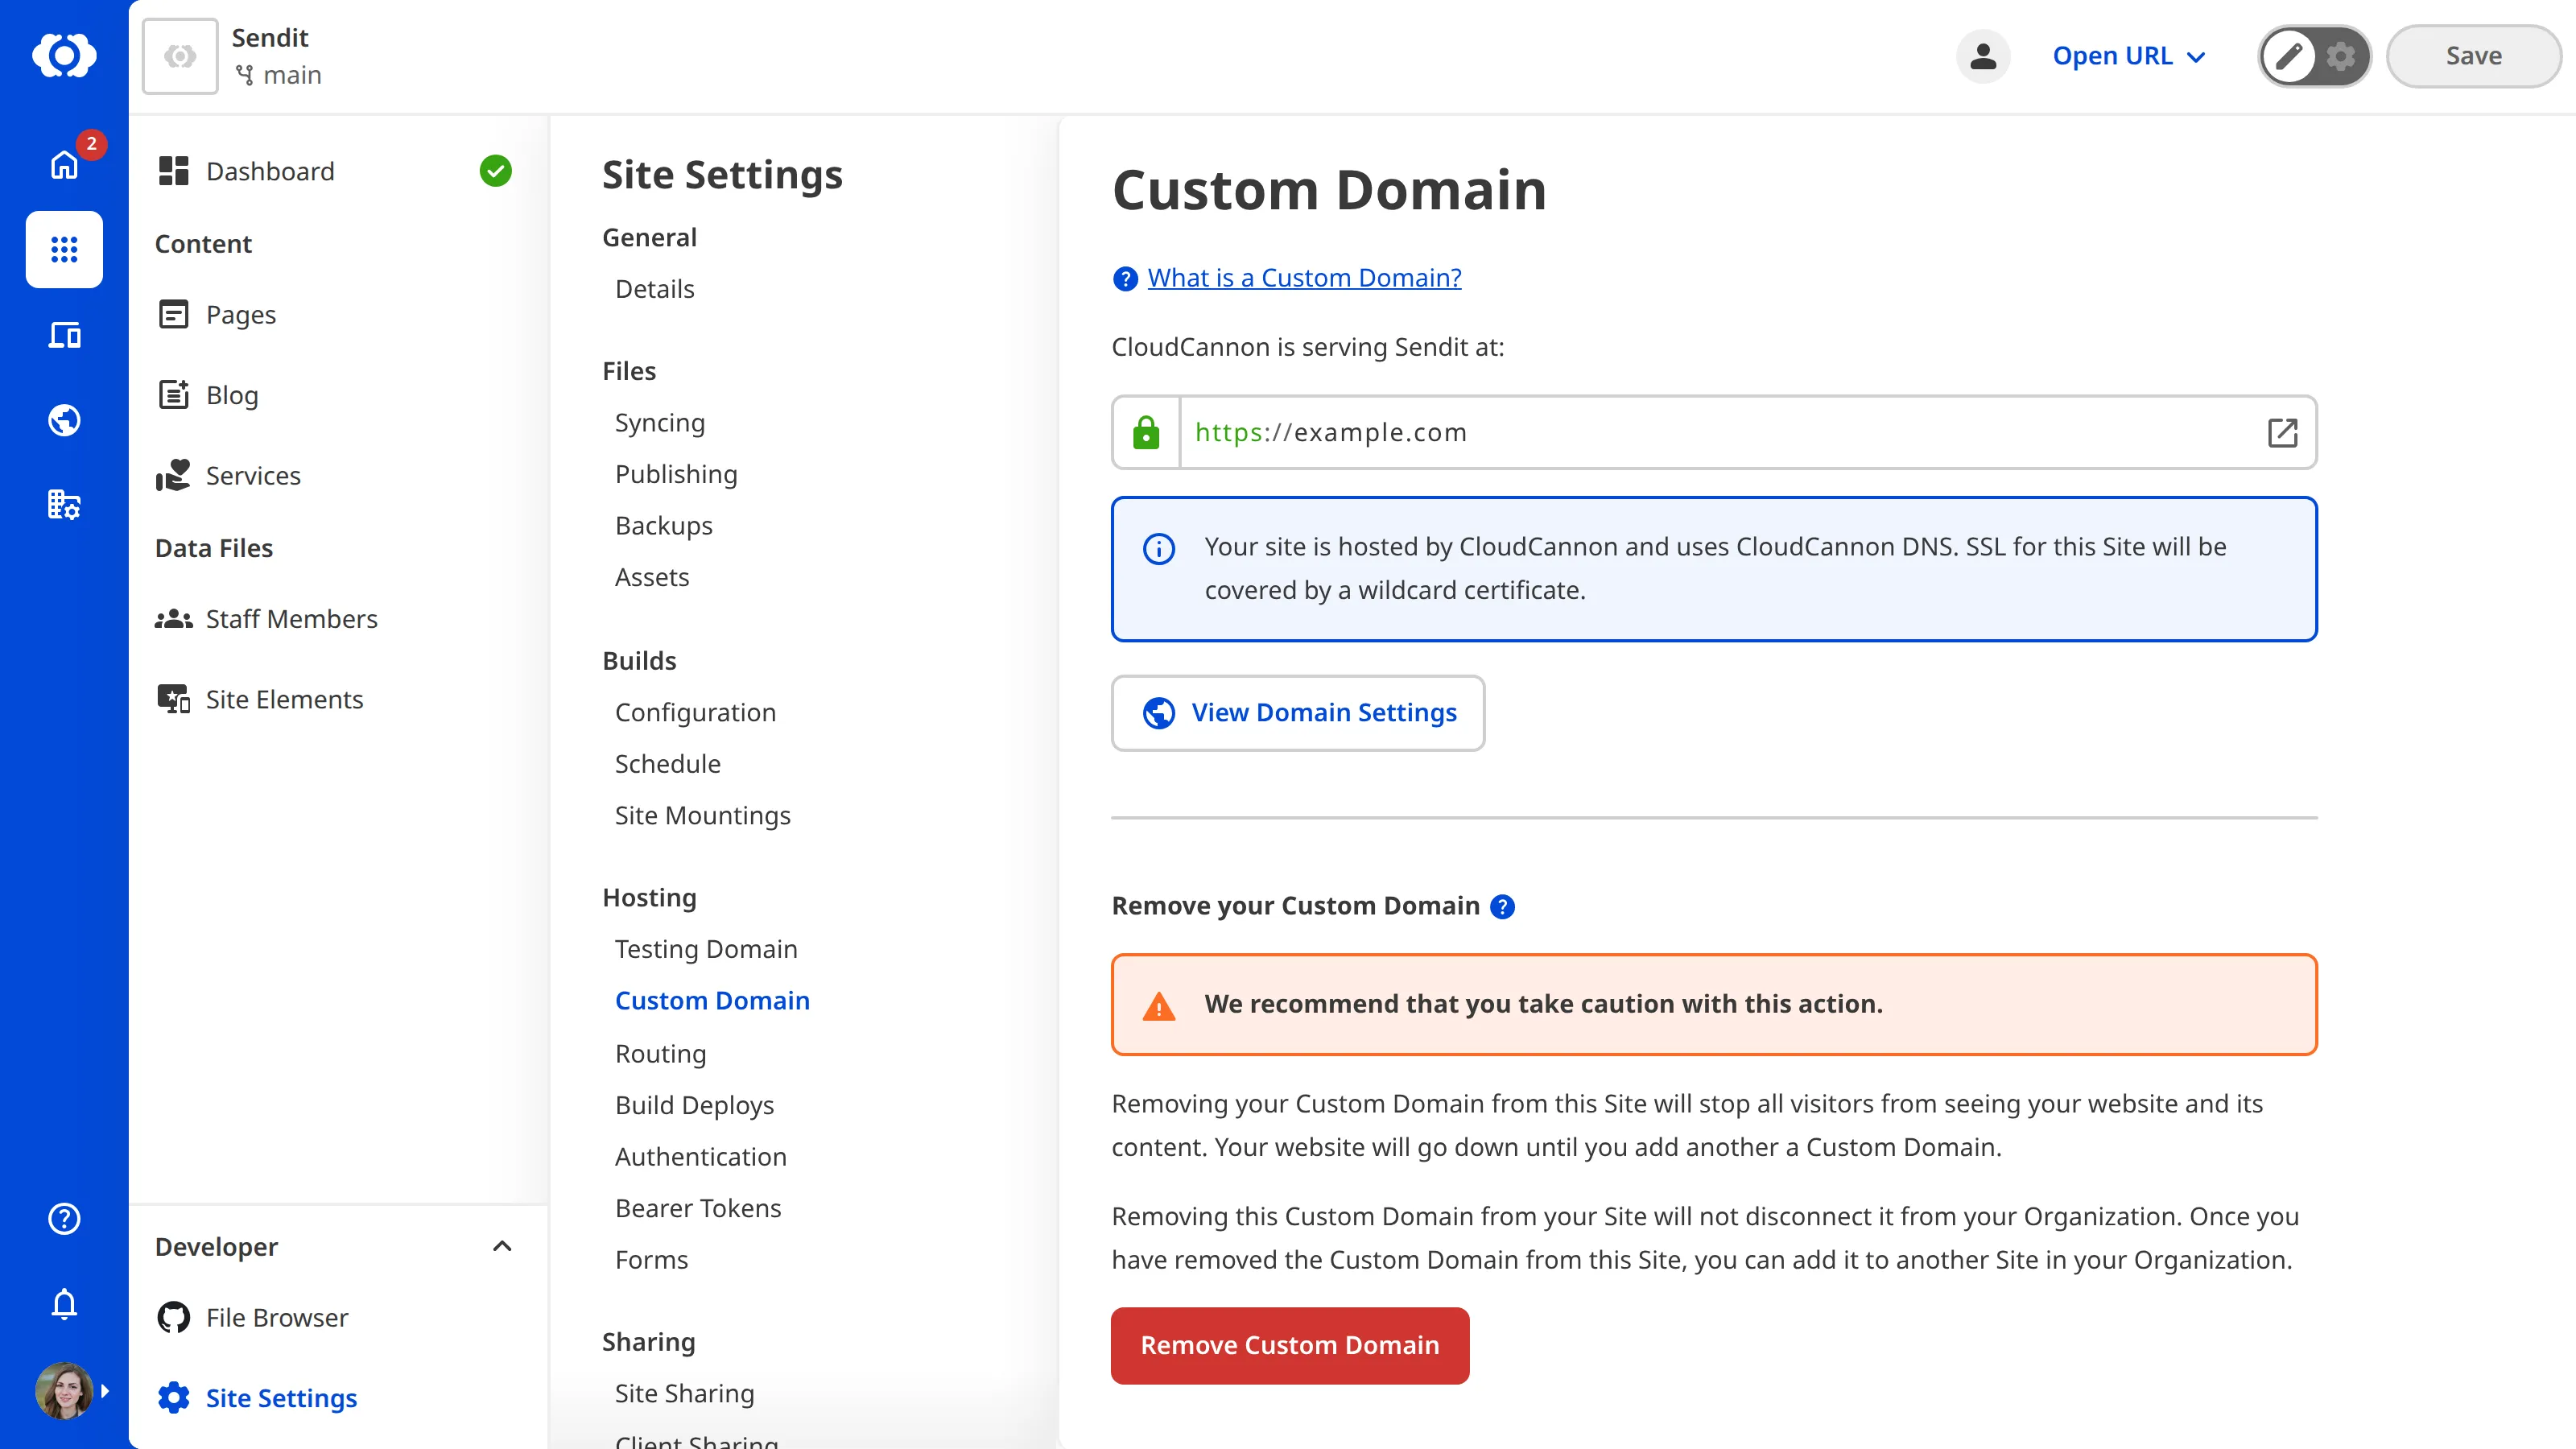Image resolution: width=2576 pixels, height=1449 pixels.
Task: Click the Save button
Action: [2473, 56]
